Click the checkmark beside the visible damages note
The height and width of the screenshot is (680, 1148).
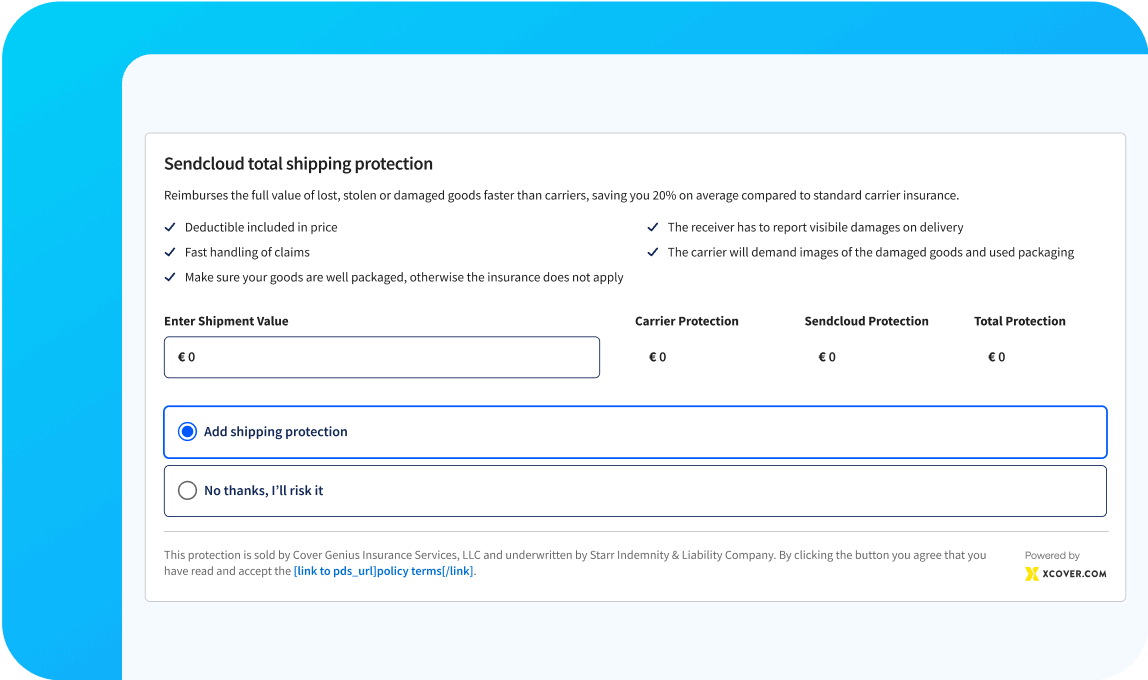(654, 227)
